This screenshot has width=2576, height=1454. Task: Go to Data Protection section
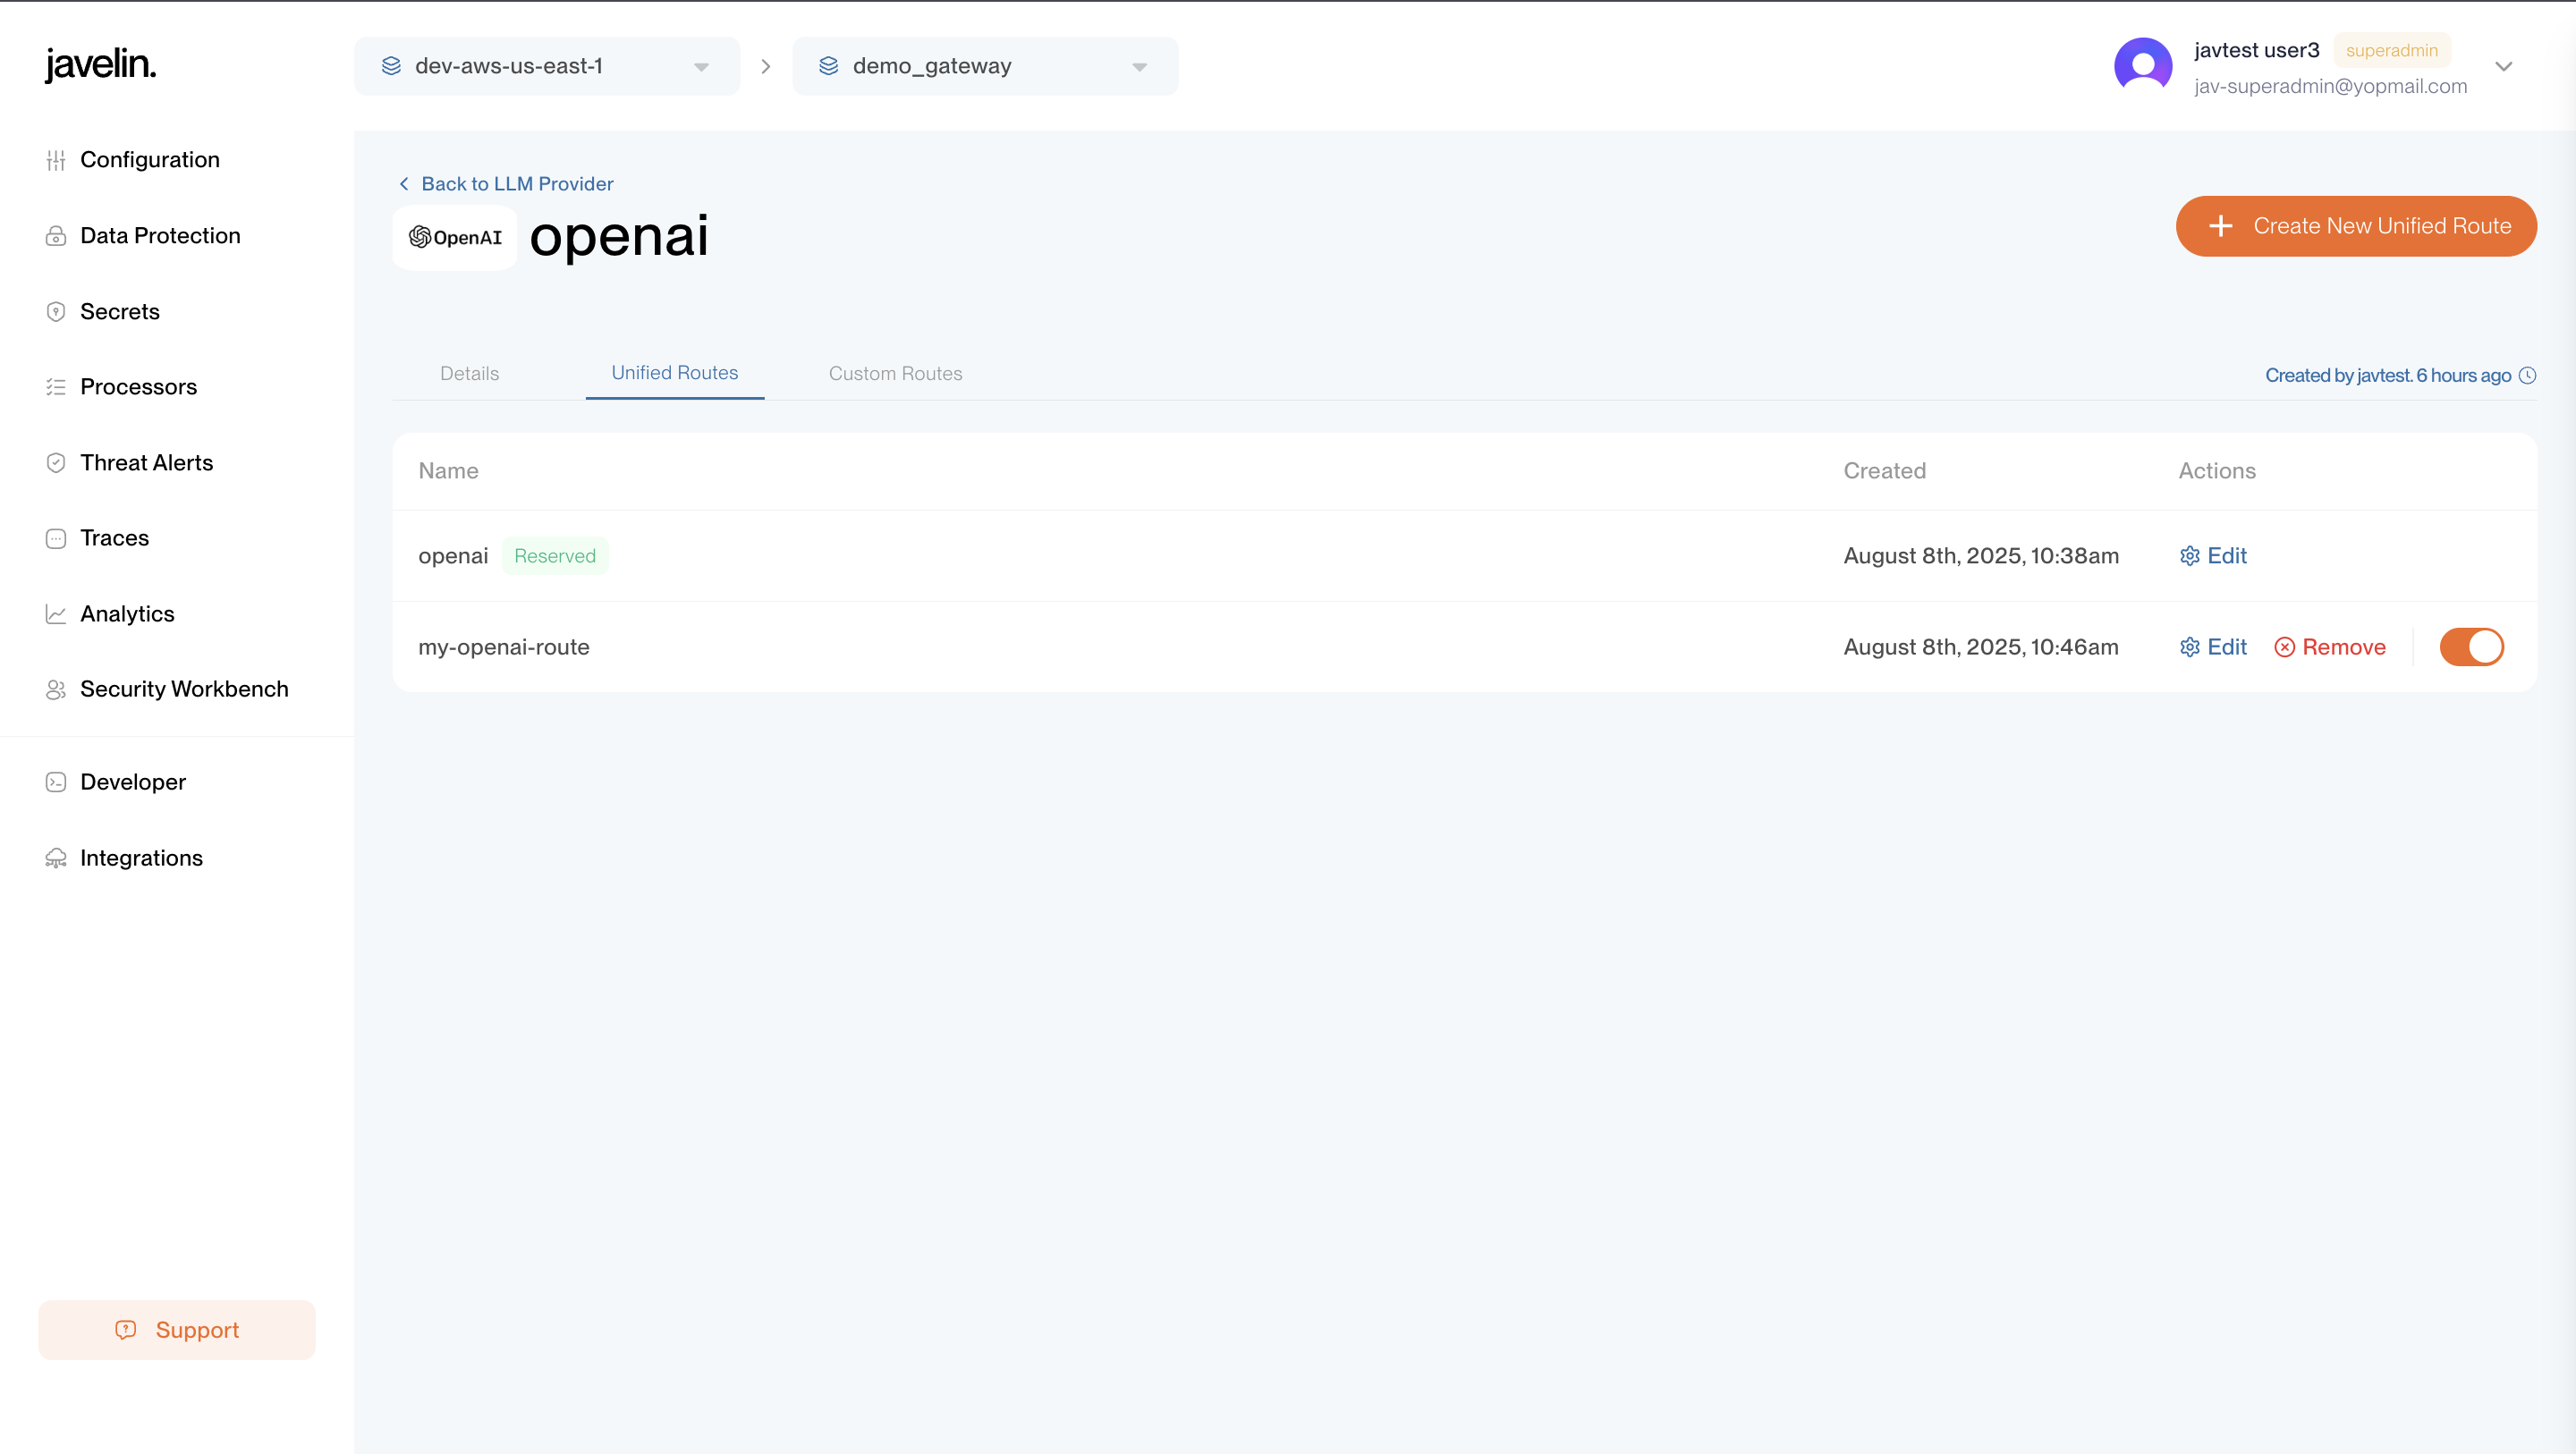tap(160, 236)
